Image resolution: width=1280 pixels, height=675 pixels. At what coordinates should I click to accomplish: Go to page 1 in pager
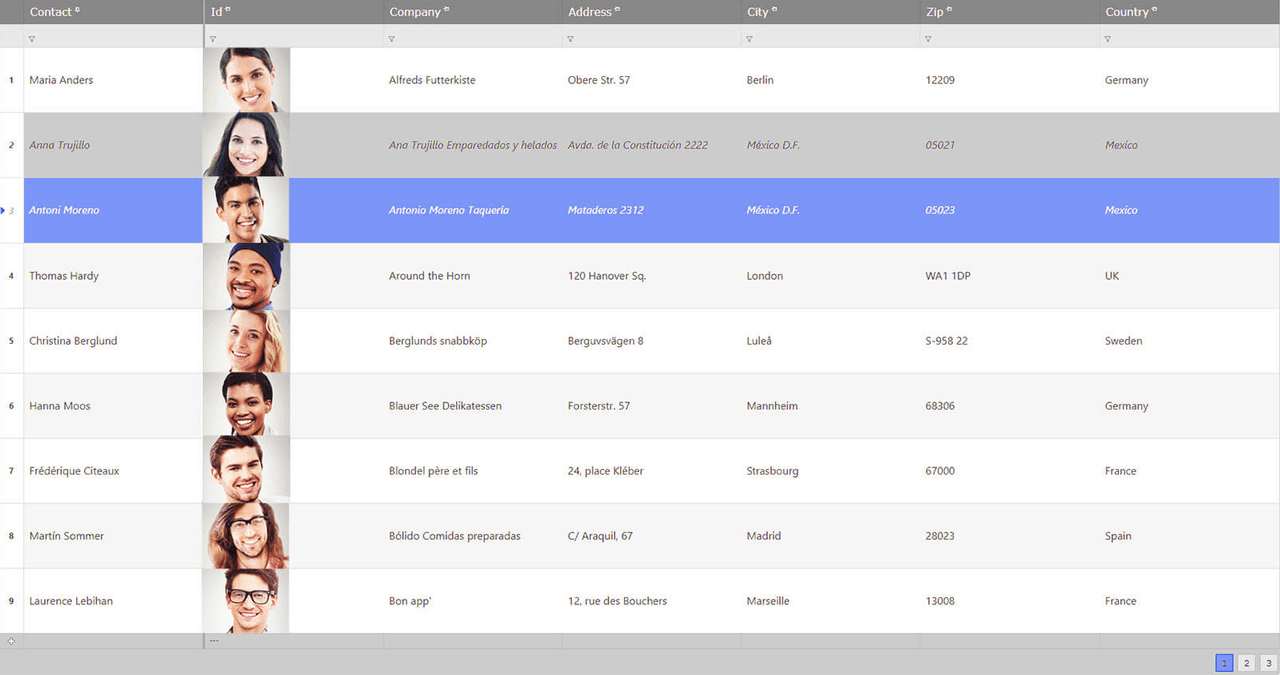click(1224, 663)
